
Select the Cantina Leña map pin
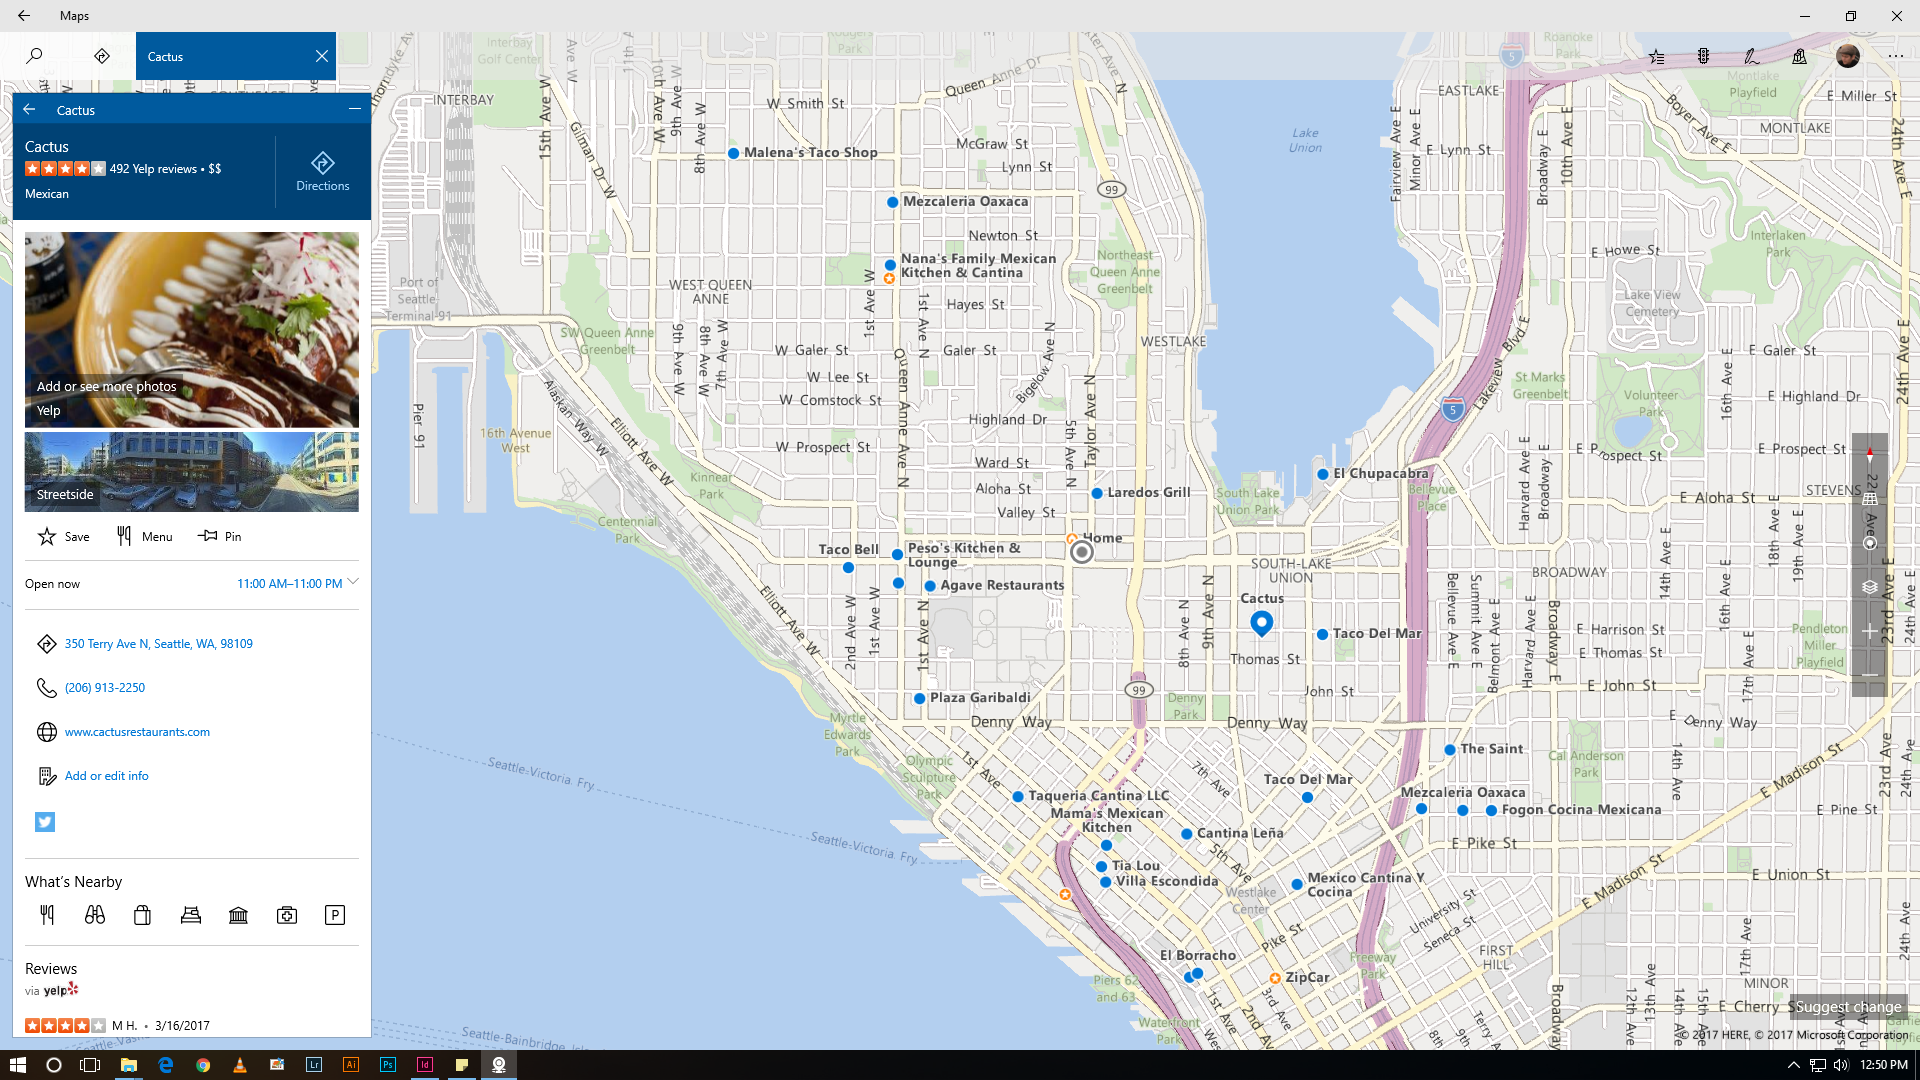click(1186, 833)
